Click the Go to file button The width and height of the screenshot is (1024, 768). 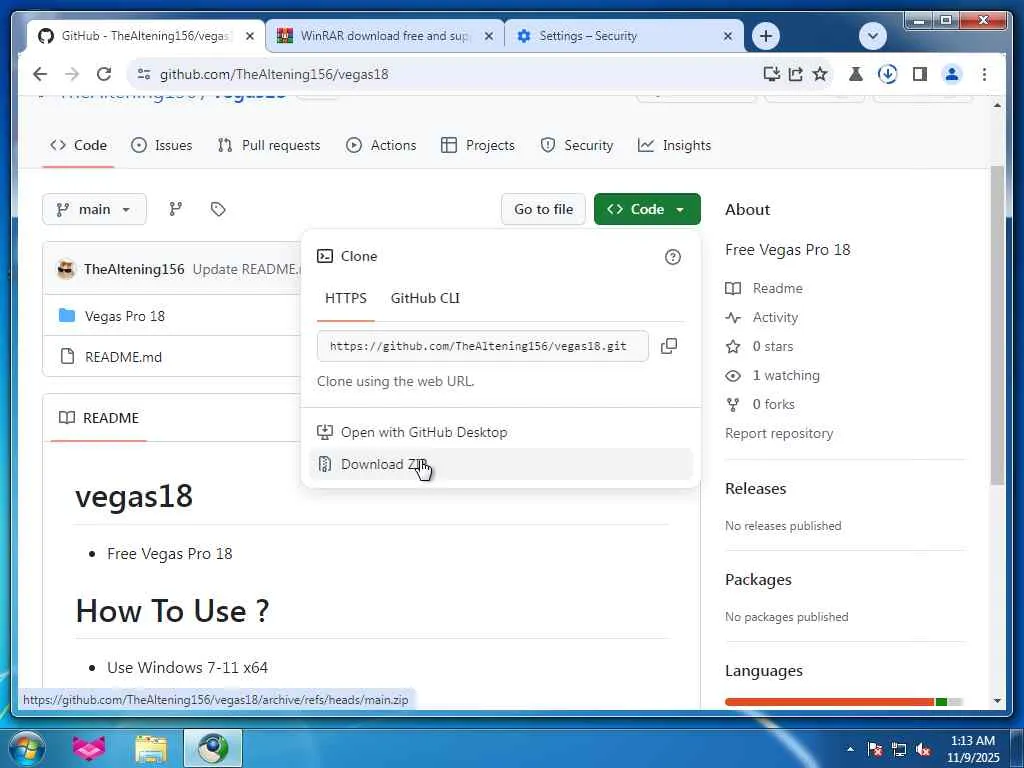pyautogui.click(x=543, y=209)
